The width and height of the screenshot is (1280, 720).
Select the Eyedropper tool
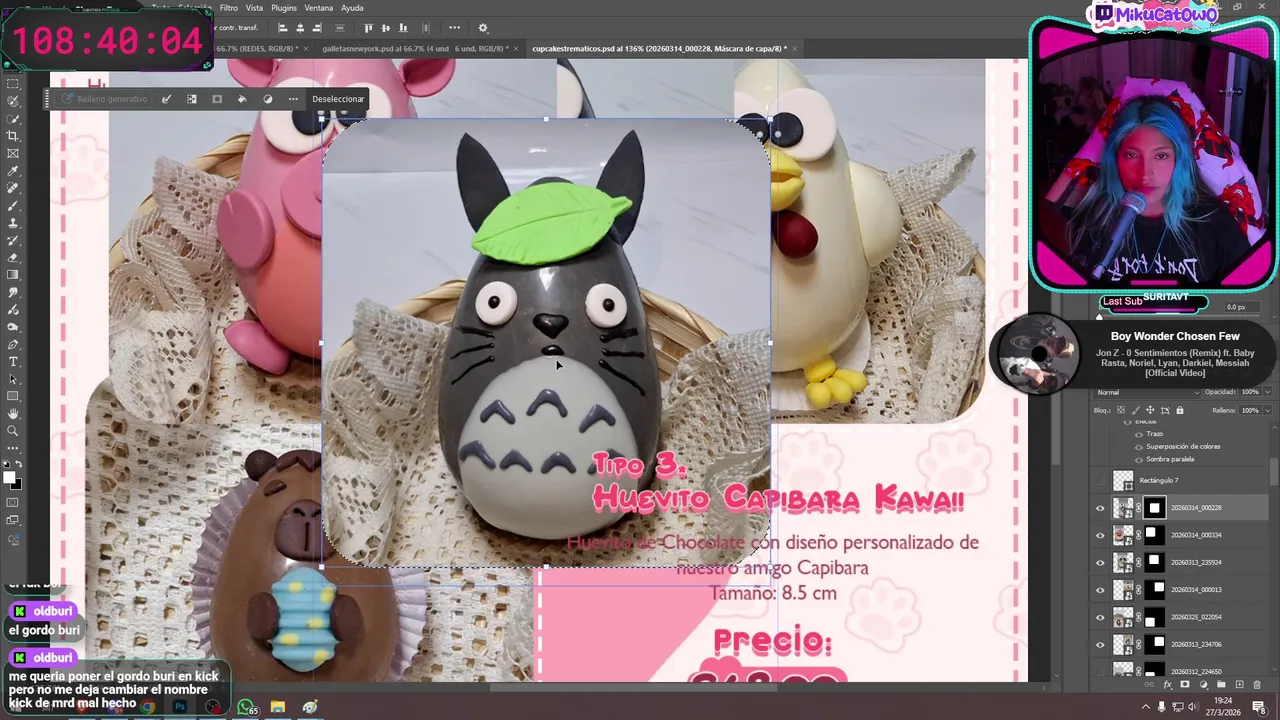pos(13,171)
